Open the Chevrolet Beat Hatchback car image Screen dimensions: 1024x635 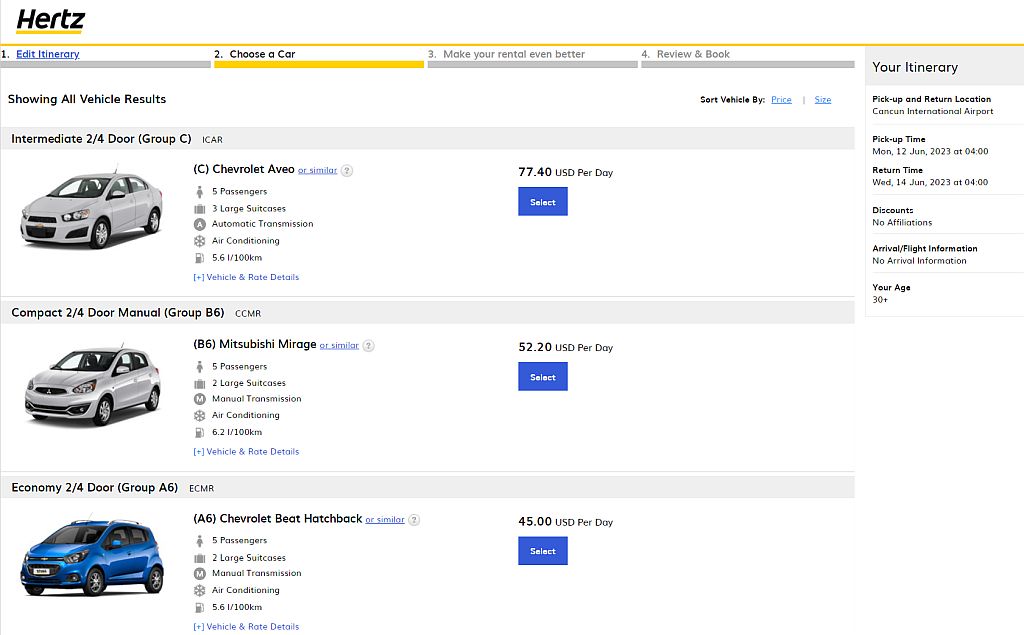point(92,556)
